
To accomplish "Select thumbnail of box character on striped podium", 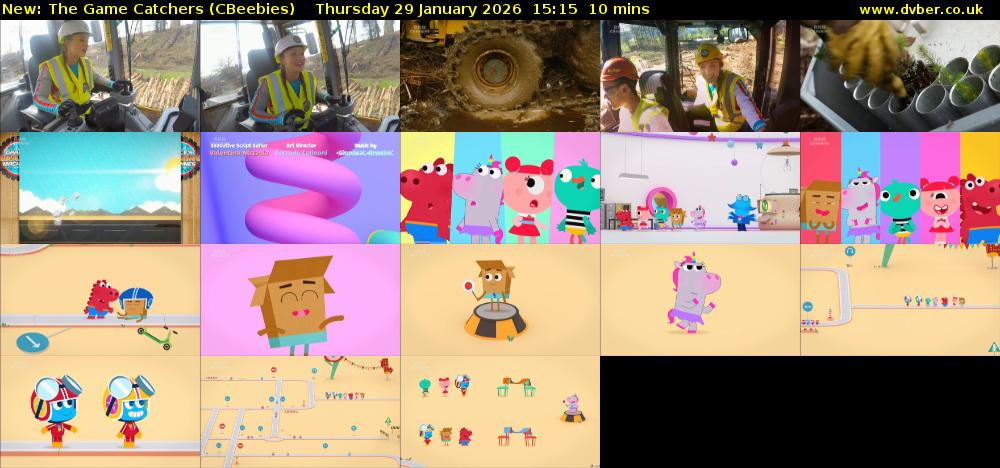I will pyautogui.click(x=500, y=300).
